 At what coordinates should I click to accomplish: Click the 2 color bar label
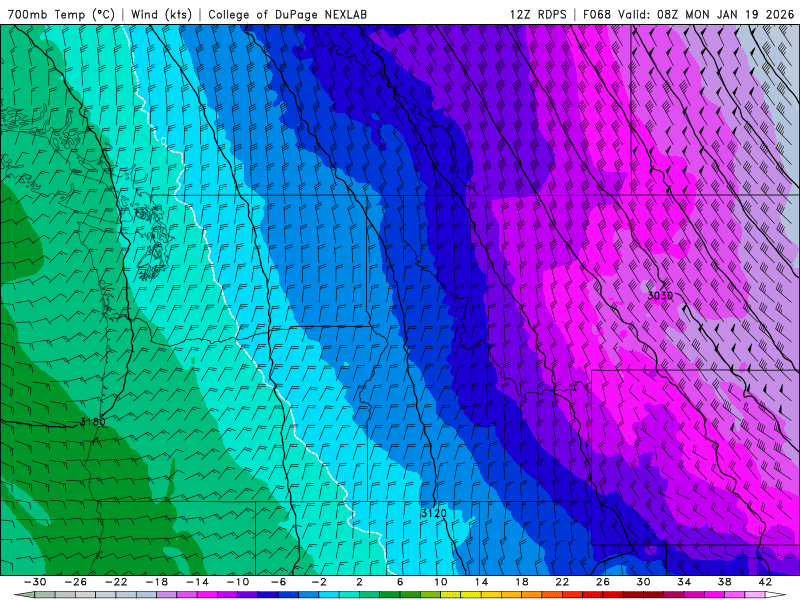pos(360,582)
